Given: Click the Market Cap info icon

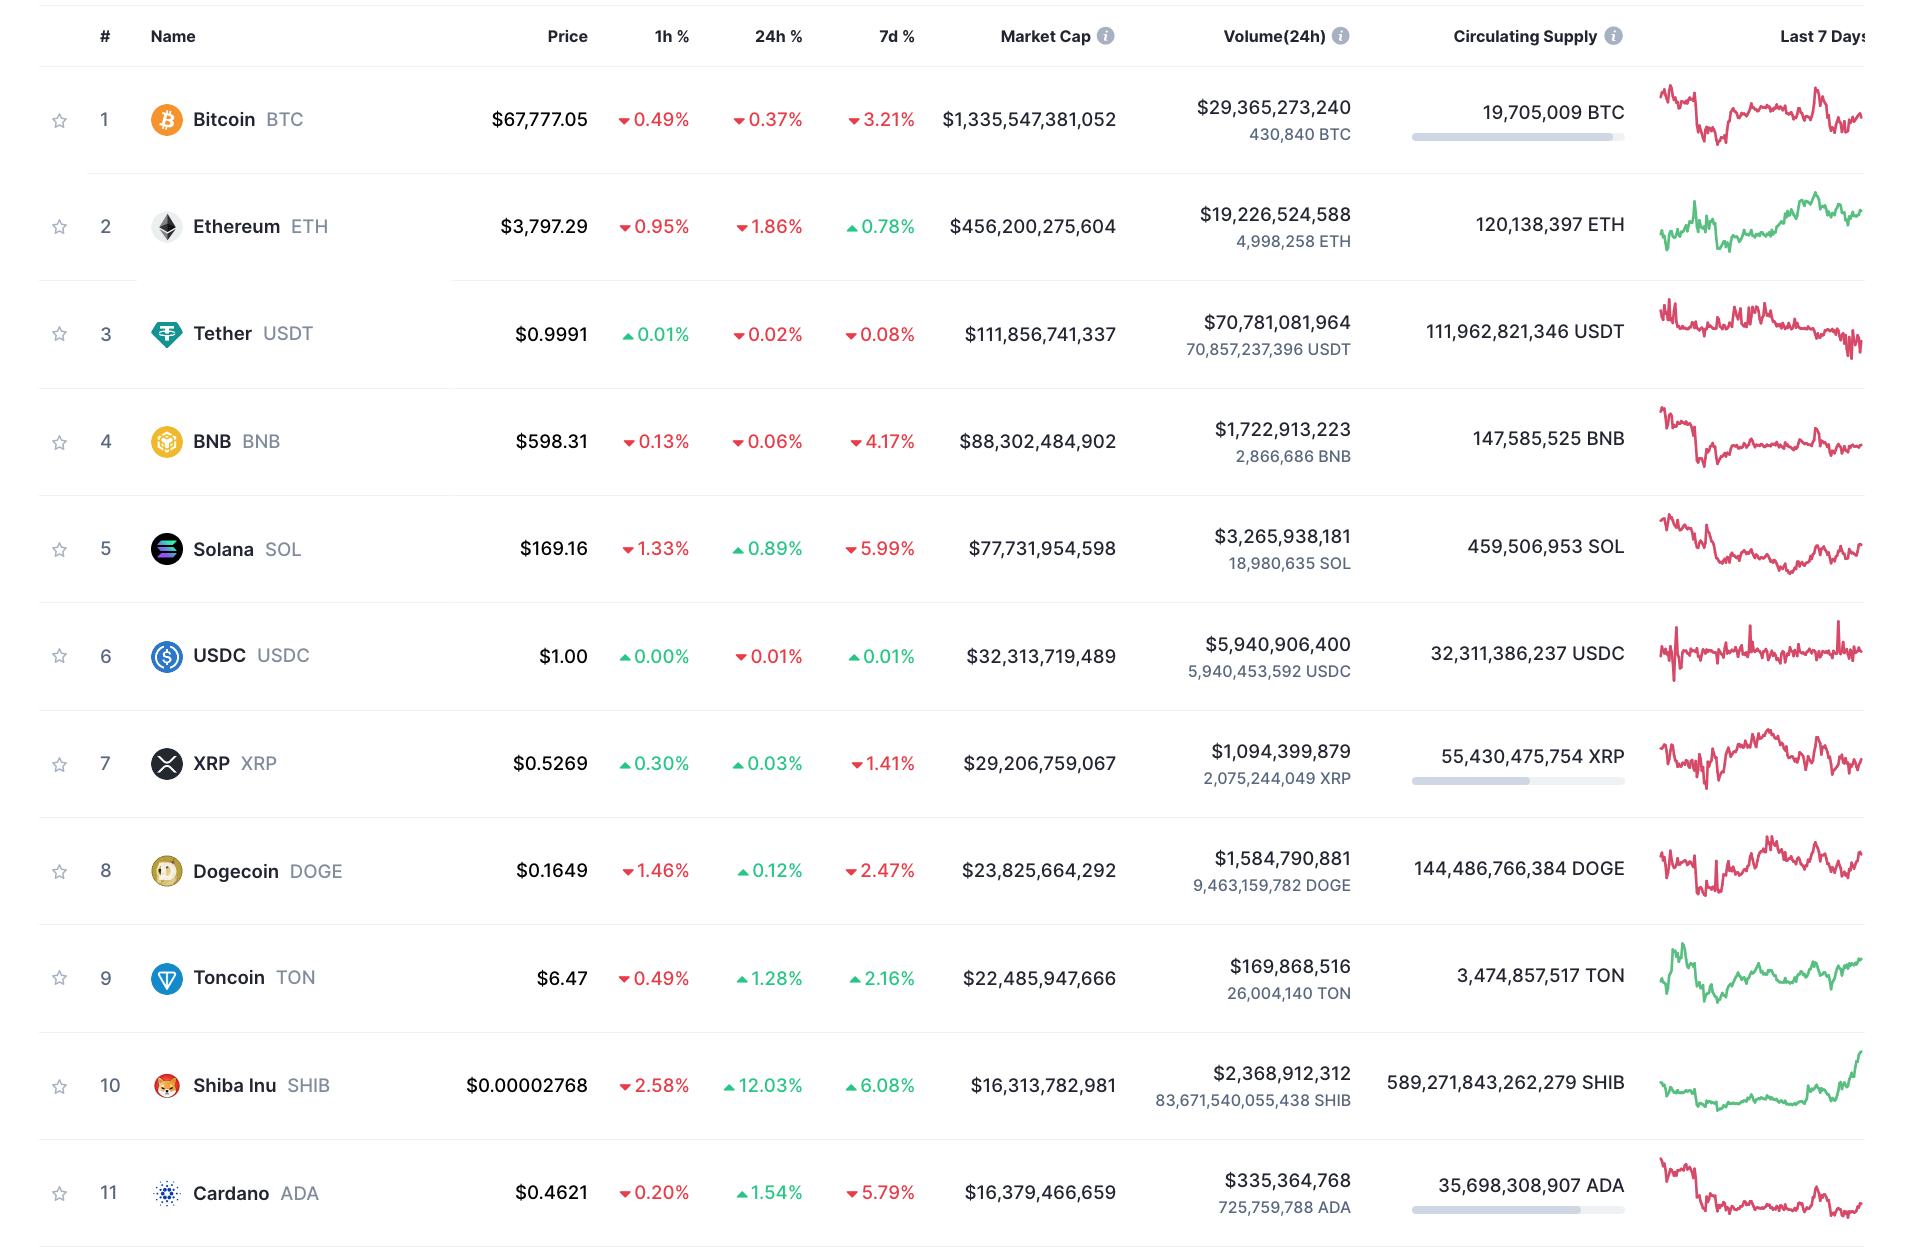Looking at the screenshot, I should (1105, 36).
